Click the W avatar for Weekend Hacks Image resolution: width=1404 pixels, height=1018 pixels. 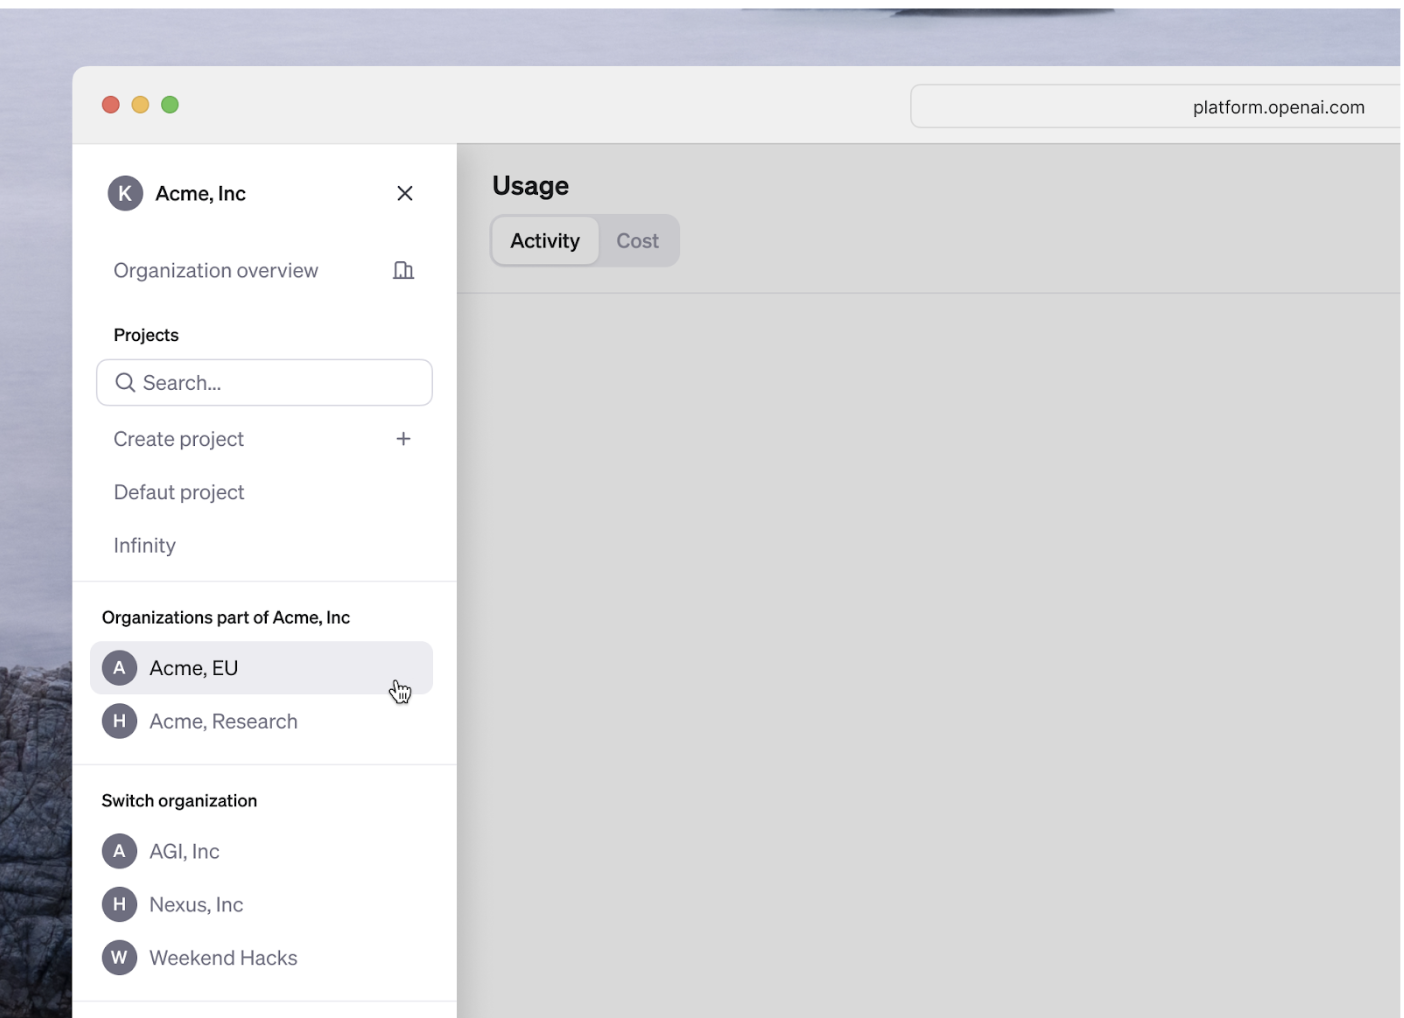tap(119, 958)
